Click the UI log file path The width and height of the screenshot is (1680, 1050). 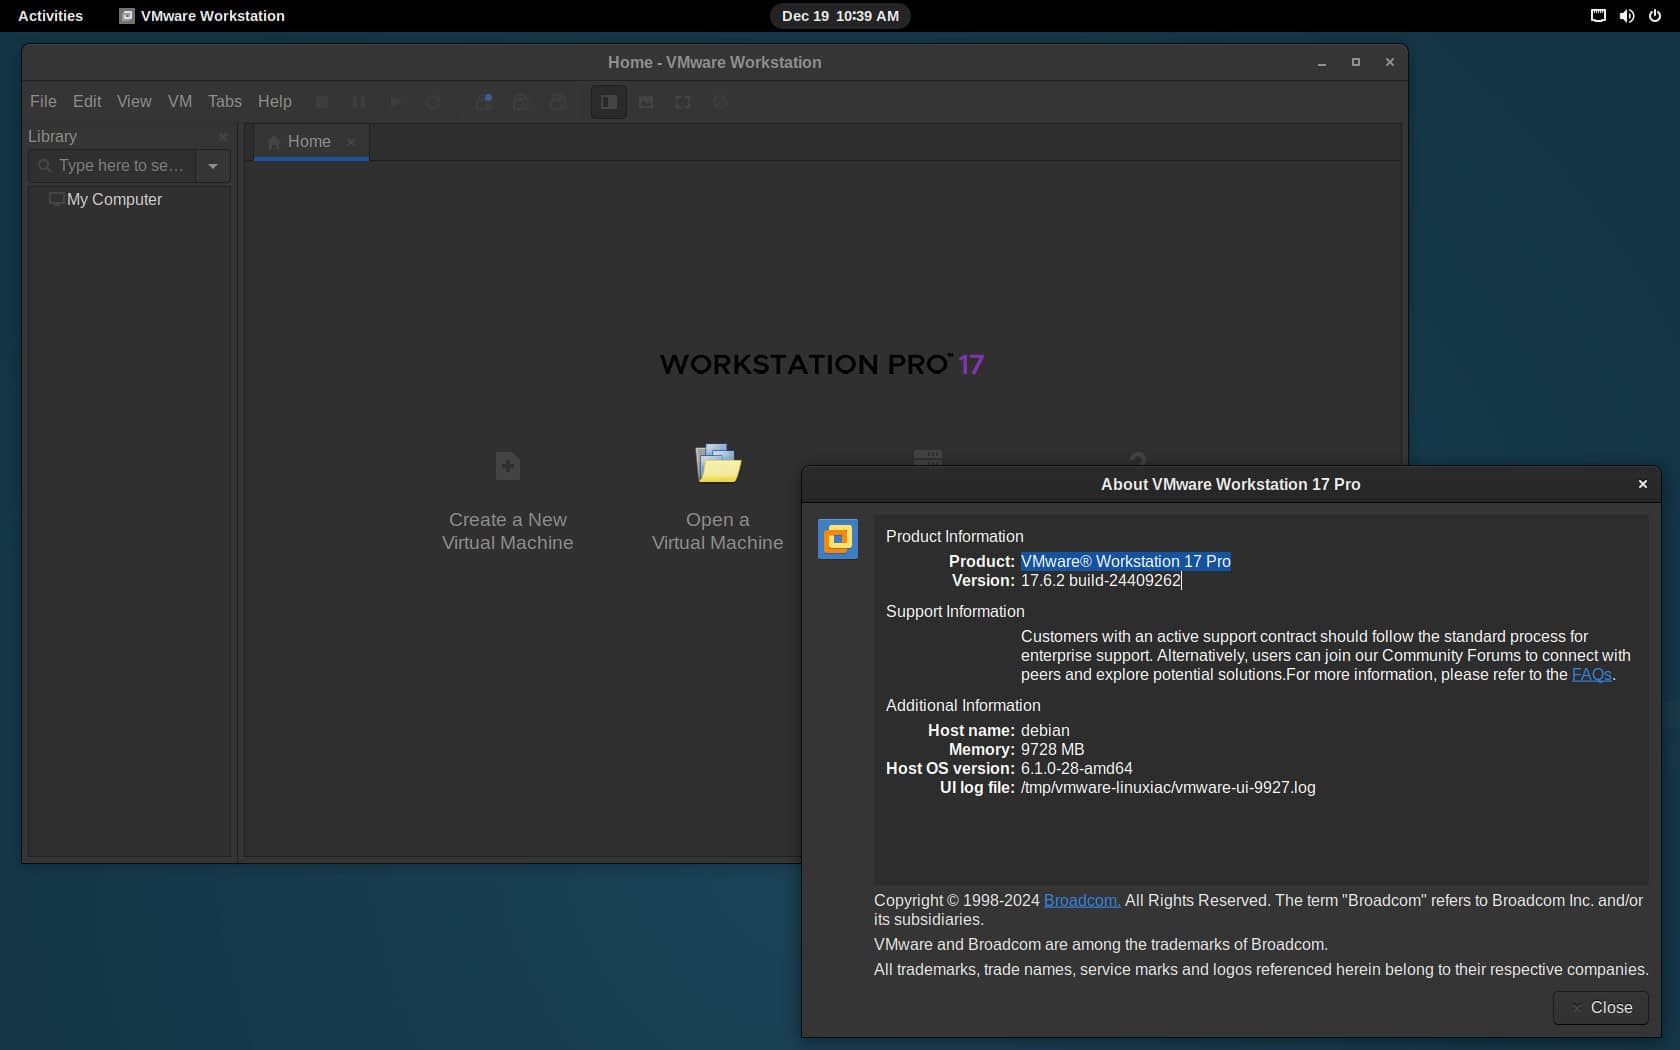coord(1168,788)
